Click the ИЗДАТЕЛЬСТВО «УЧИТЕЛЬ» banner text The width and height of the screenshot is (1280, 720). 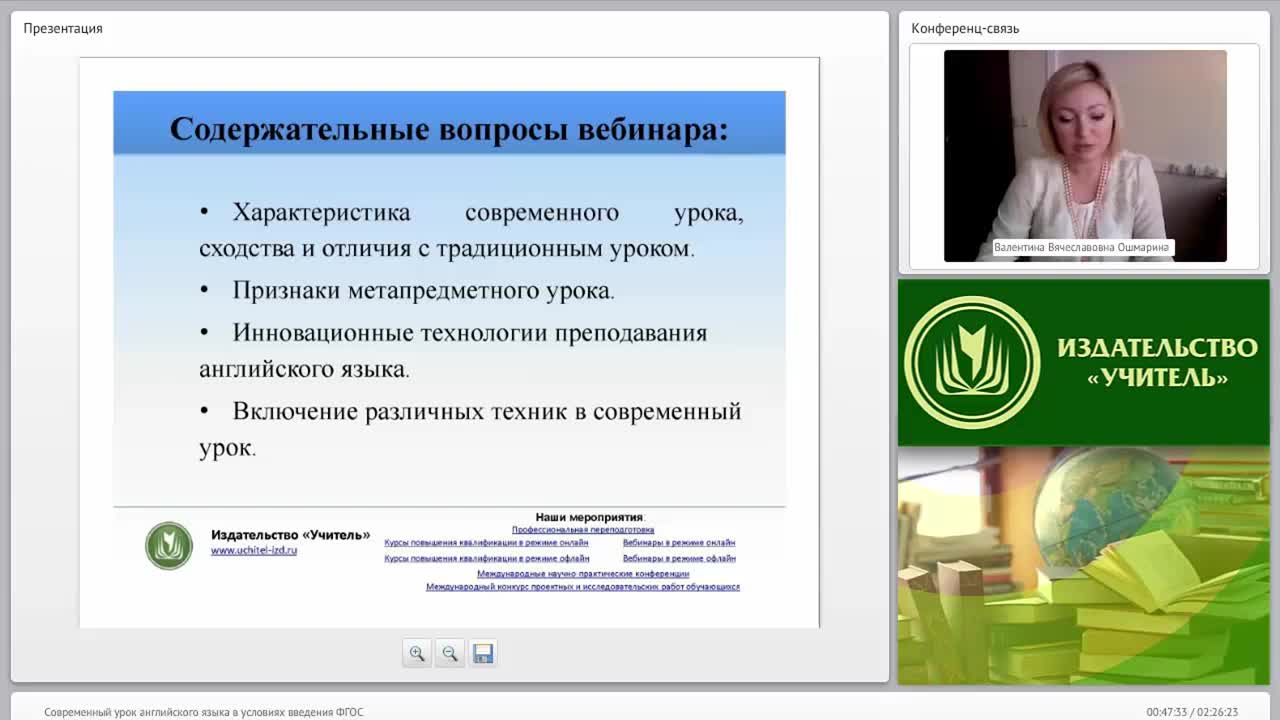[x=1157, y=362]
